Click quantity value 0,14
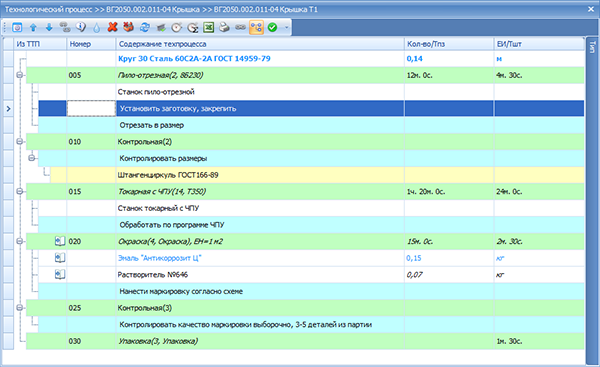Screen dimensions: 600x367 414,59
